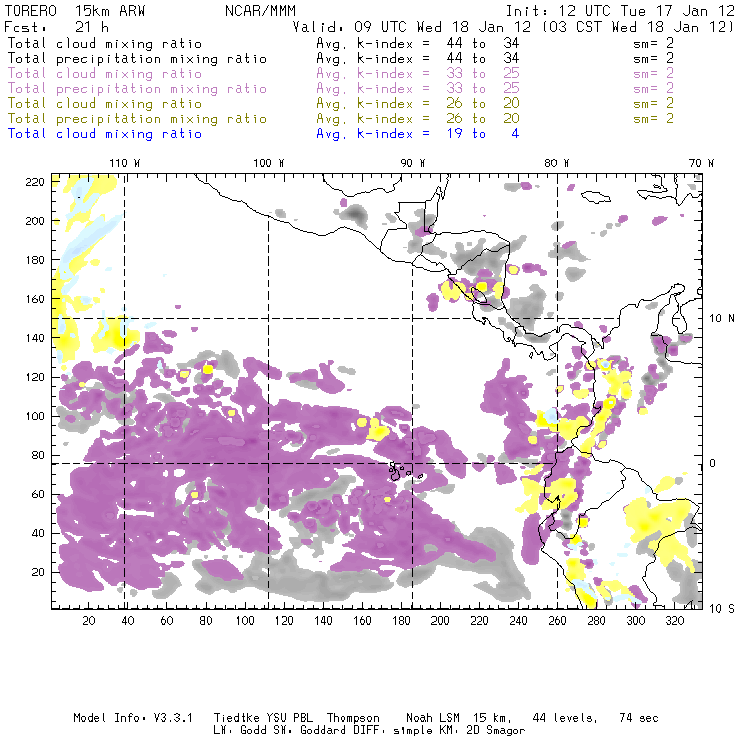The width and height of the screenshot is (740, 740).
Task: Click the '44 levels,' text
Action: click(x=565, y=718)
